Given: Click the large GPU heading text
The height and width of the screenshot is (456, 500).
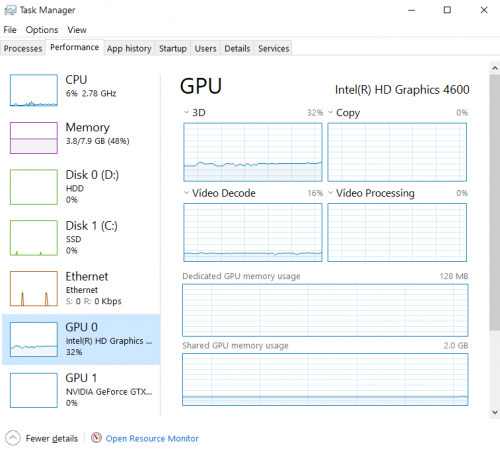Looking at the screenshot, I should click(201, 86).
